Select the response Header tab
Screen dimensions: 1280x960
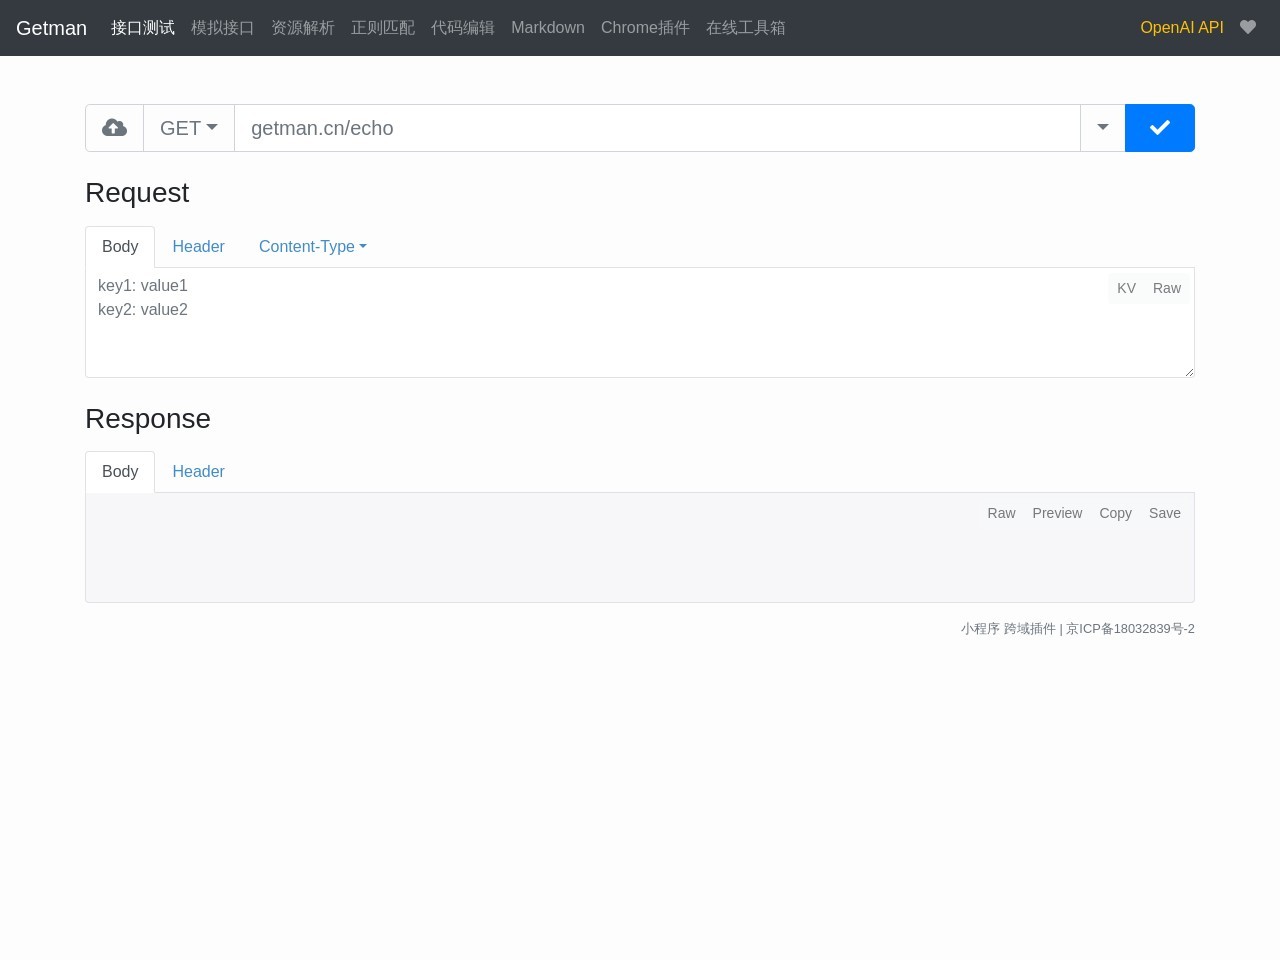coord(198,472)
